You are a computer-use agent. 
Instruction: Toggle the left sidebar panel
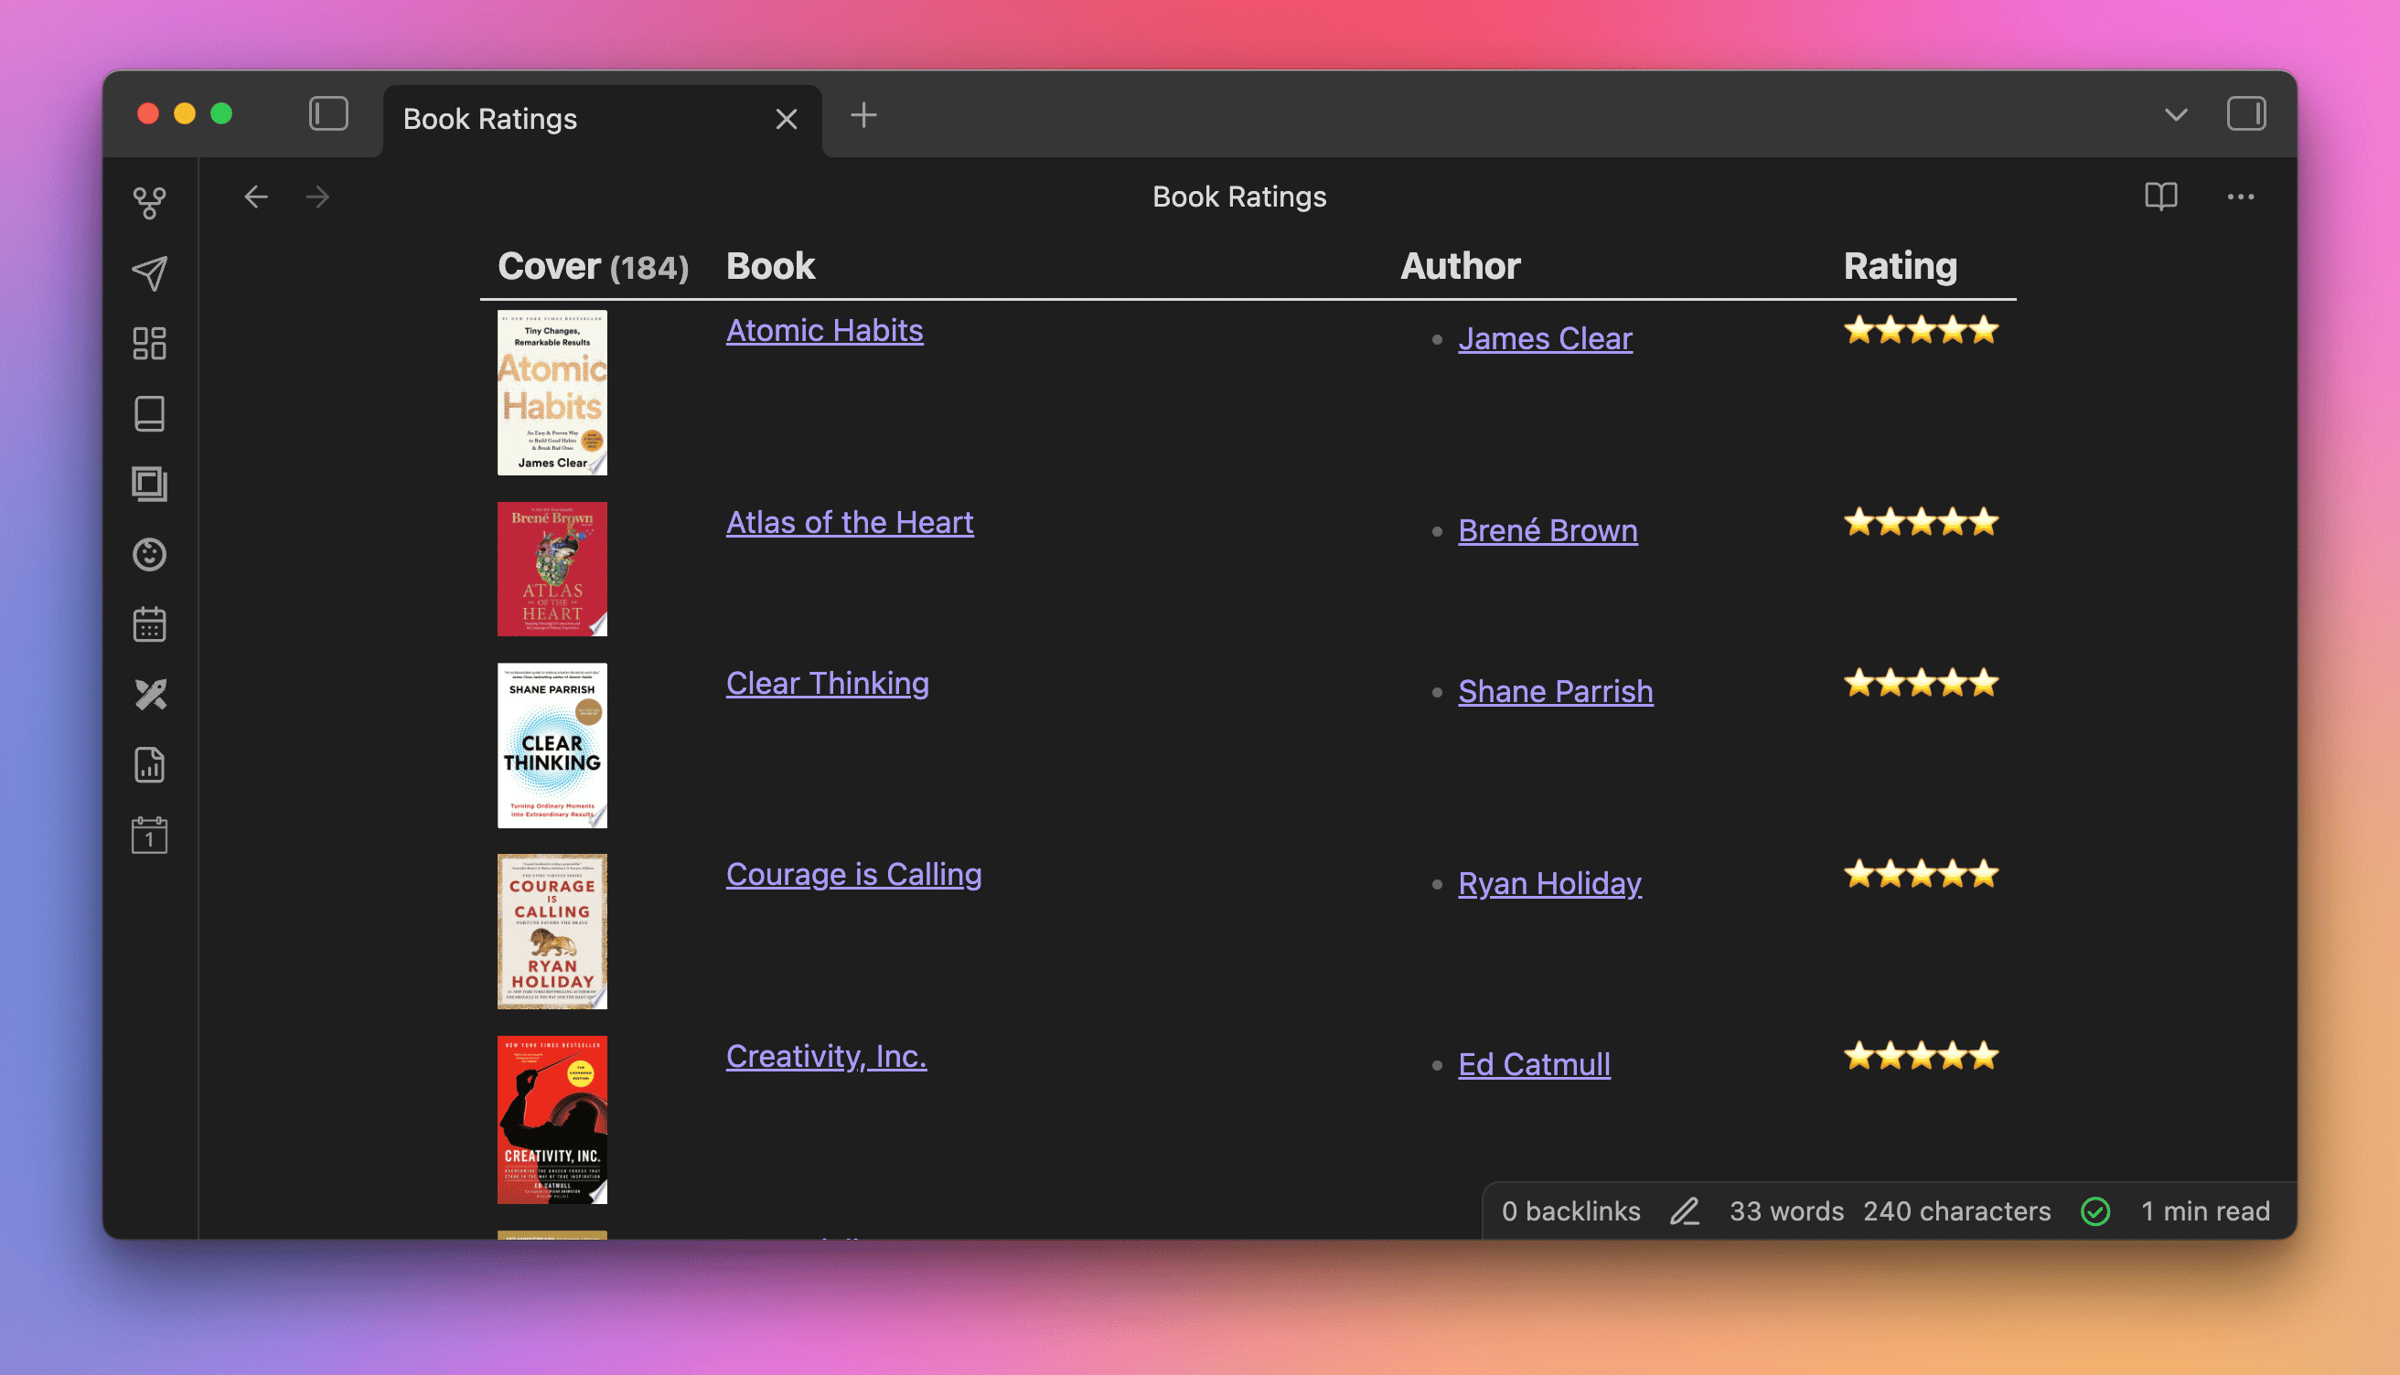328,114
